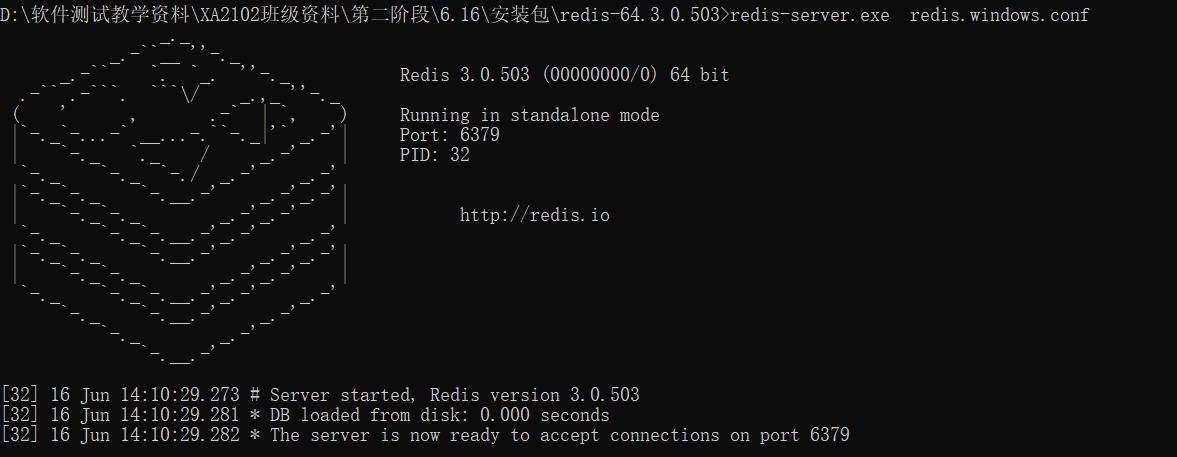
Task: Click the D:\软件测试教学资料 path segment
Action: click(88, 15)
